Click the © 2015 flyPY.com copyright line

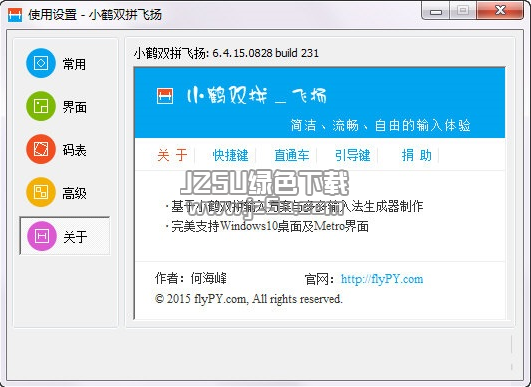pyautogui.click(x=249, y=299)
